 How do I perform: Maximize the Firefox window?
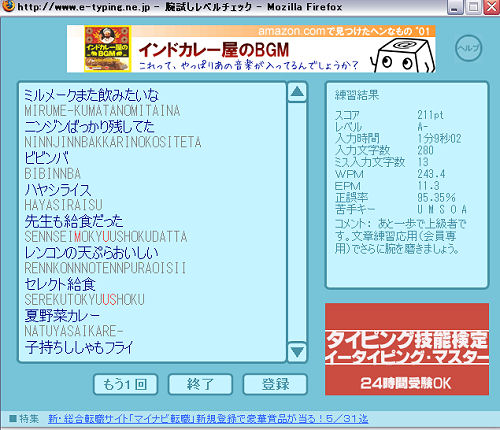click(473, 7)
